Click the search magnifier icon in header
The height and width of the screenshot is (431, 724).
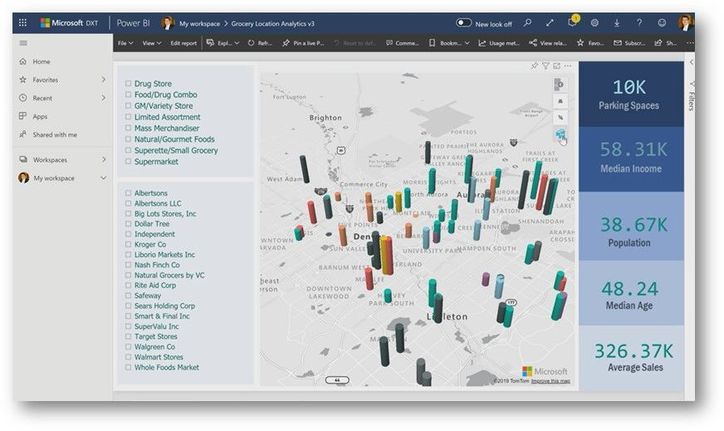pyautogui.click(x=527, y=23)
